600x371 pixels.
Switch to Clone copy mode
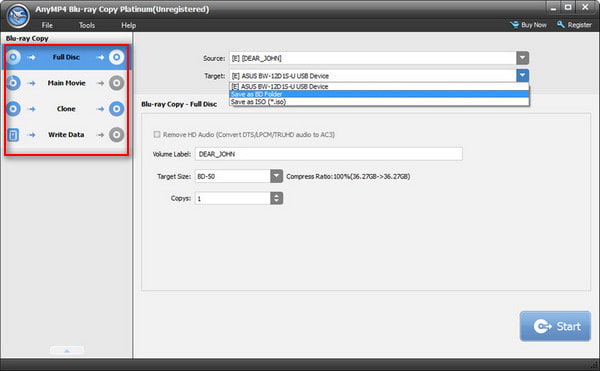(66, 109)
